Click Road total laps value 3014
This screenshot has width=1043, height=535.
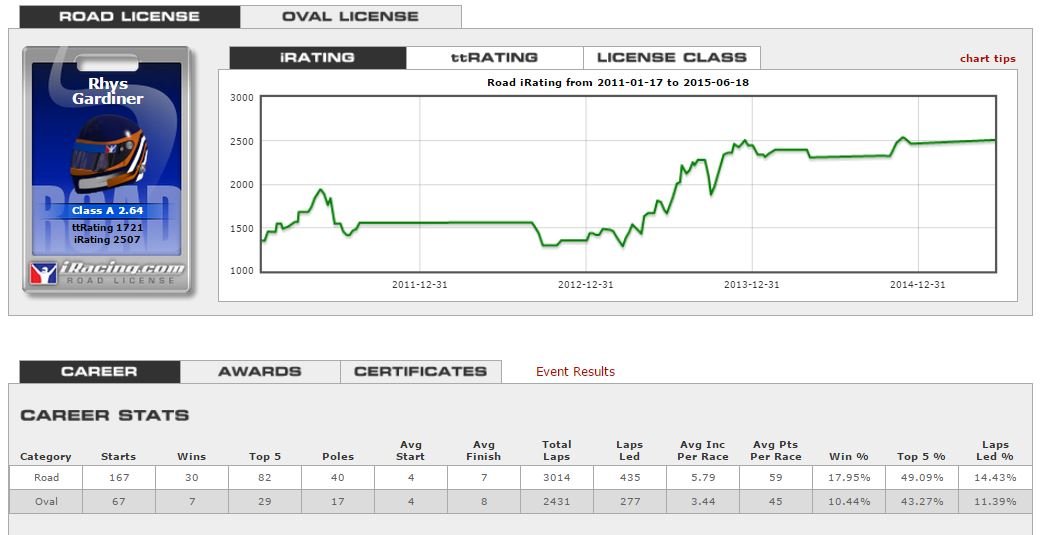pos(557,478)
